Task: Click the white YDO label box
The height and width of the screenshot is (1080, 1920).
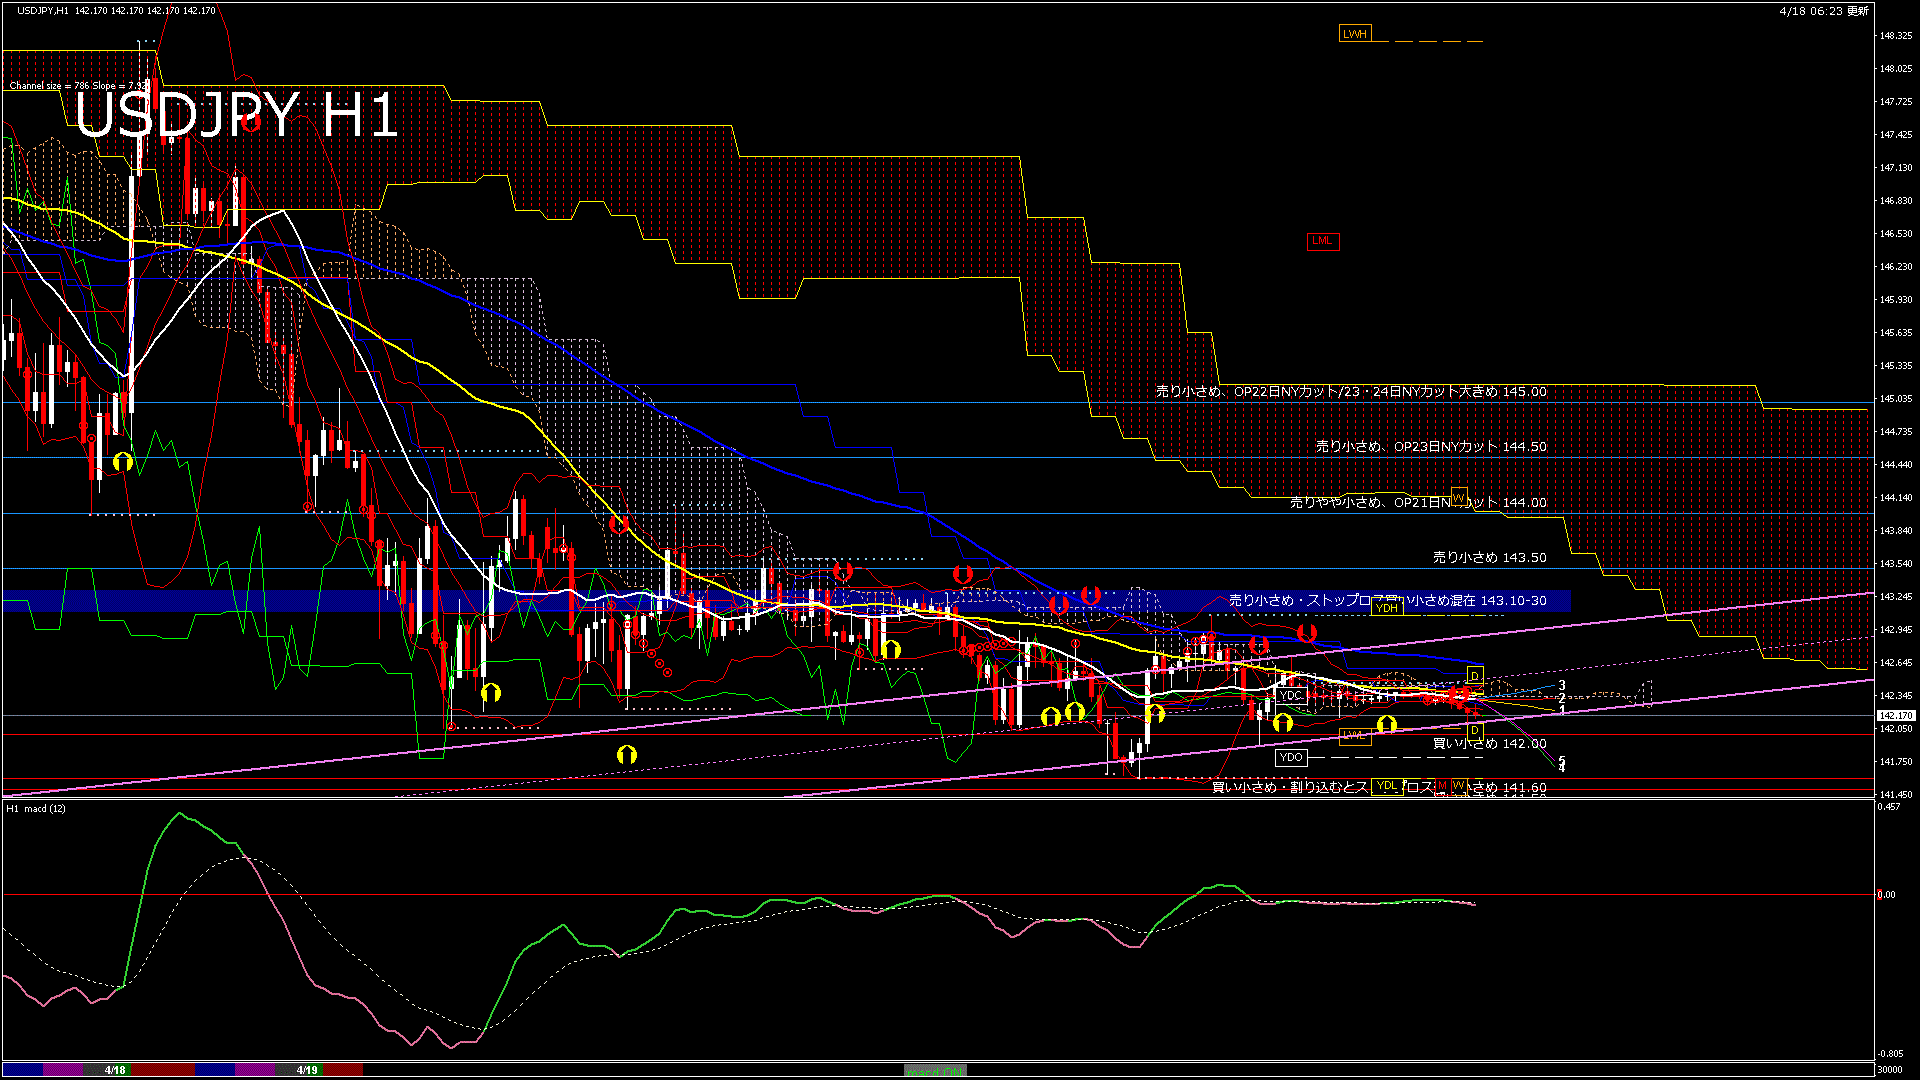Action: [1291, 758]
